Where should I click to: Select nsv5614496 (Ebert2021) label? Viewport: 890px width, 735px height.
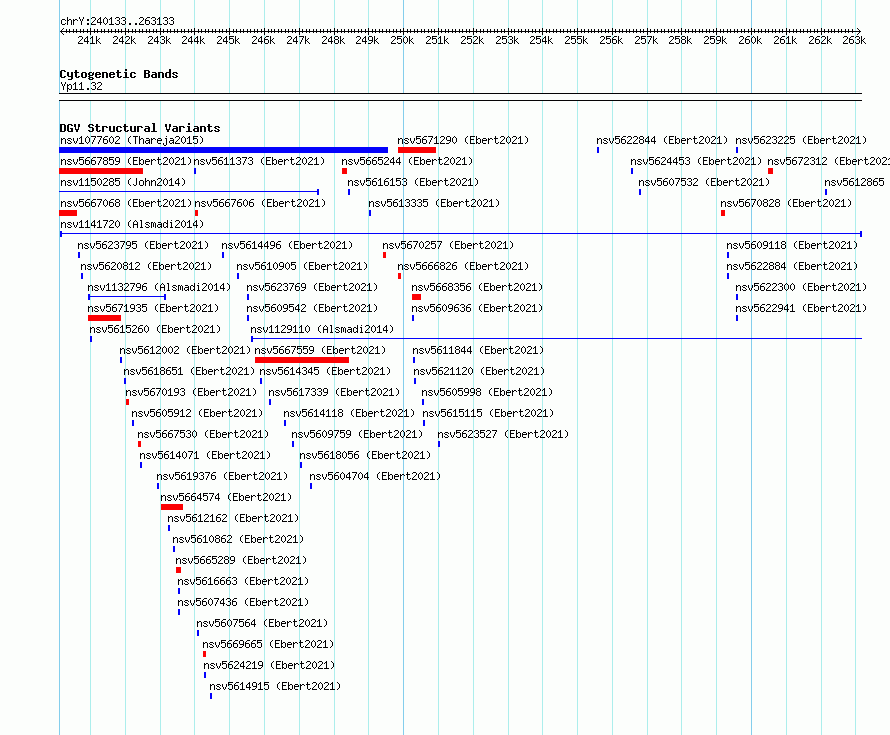287,245
